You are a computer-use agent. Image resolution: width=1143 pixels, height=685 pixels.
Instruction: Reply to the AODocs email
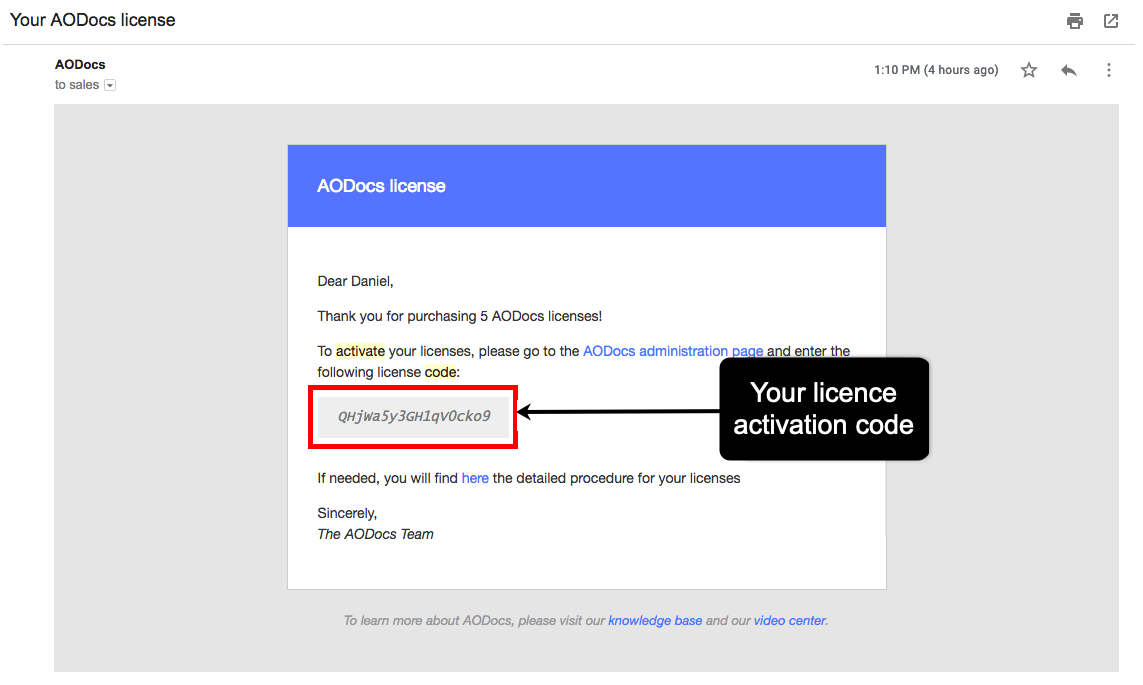click(x=1069, y=70)
